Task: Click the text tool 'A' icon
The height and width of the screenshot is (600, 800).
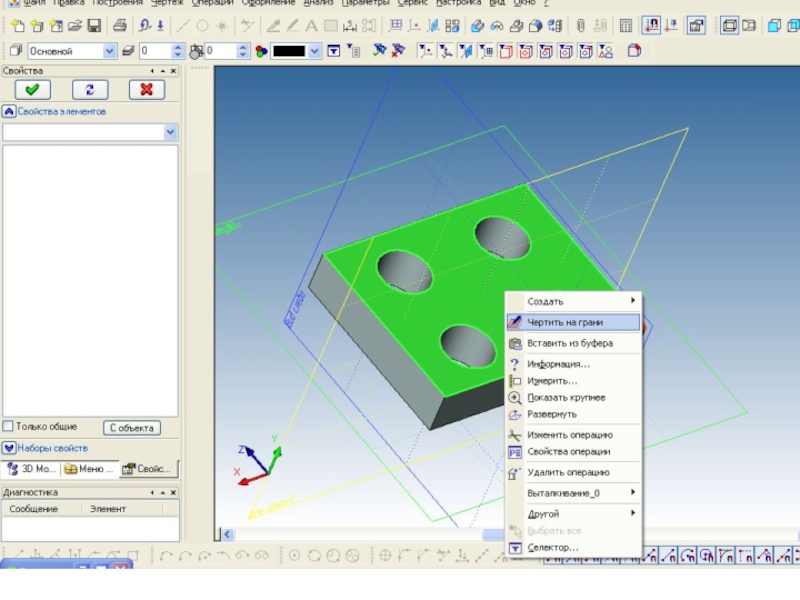Action: coord(310,26)
